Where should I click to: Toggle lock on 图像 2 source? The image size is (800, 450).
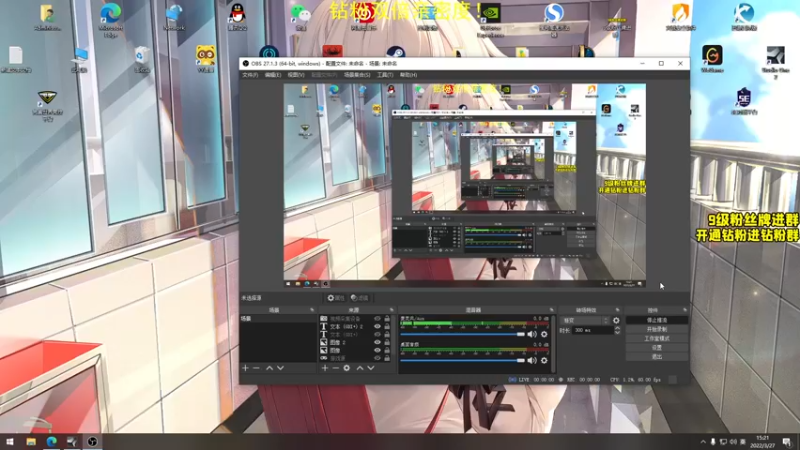(x=387, y=342)
